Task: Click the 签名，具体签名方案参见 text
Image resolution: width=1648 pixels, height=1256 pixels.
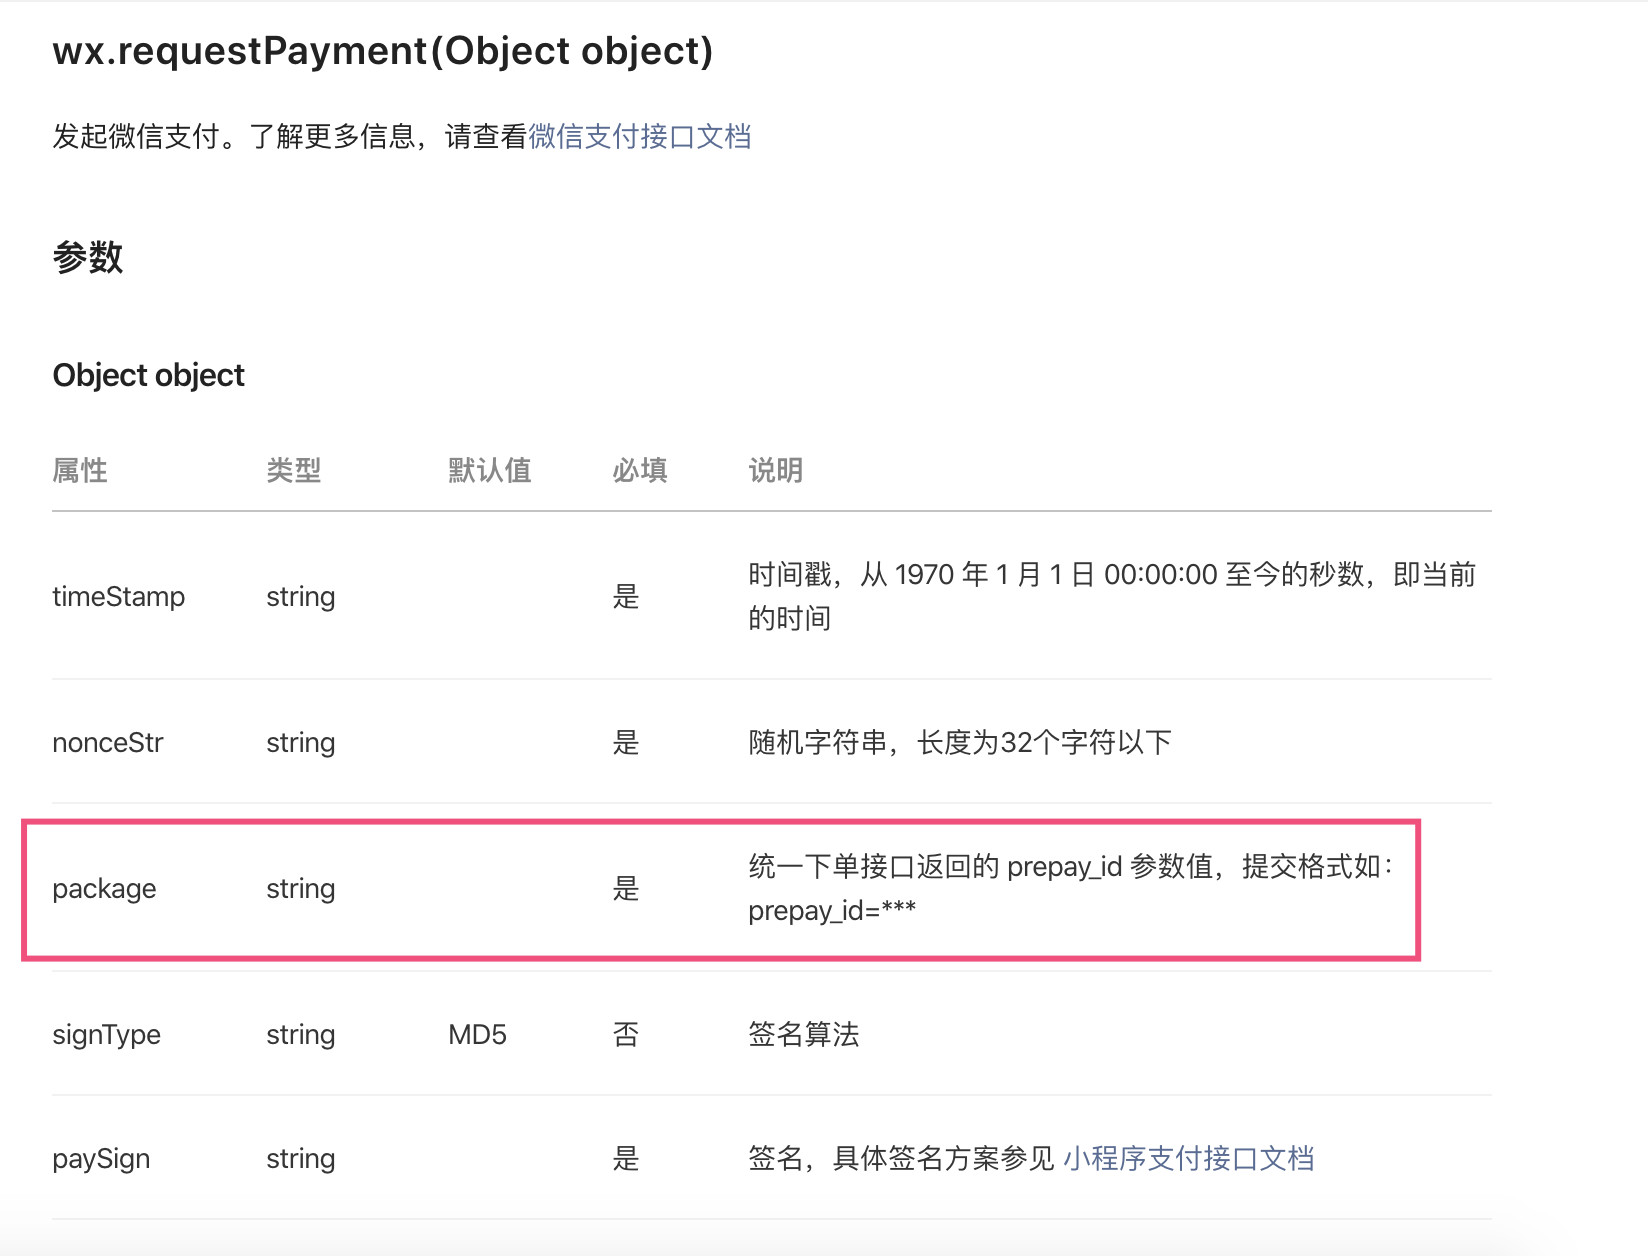Action: (x=901, y=1158)
